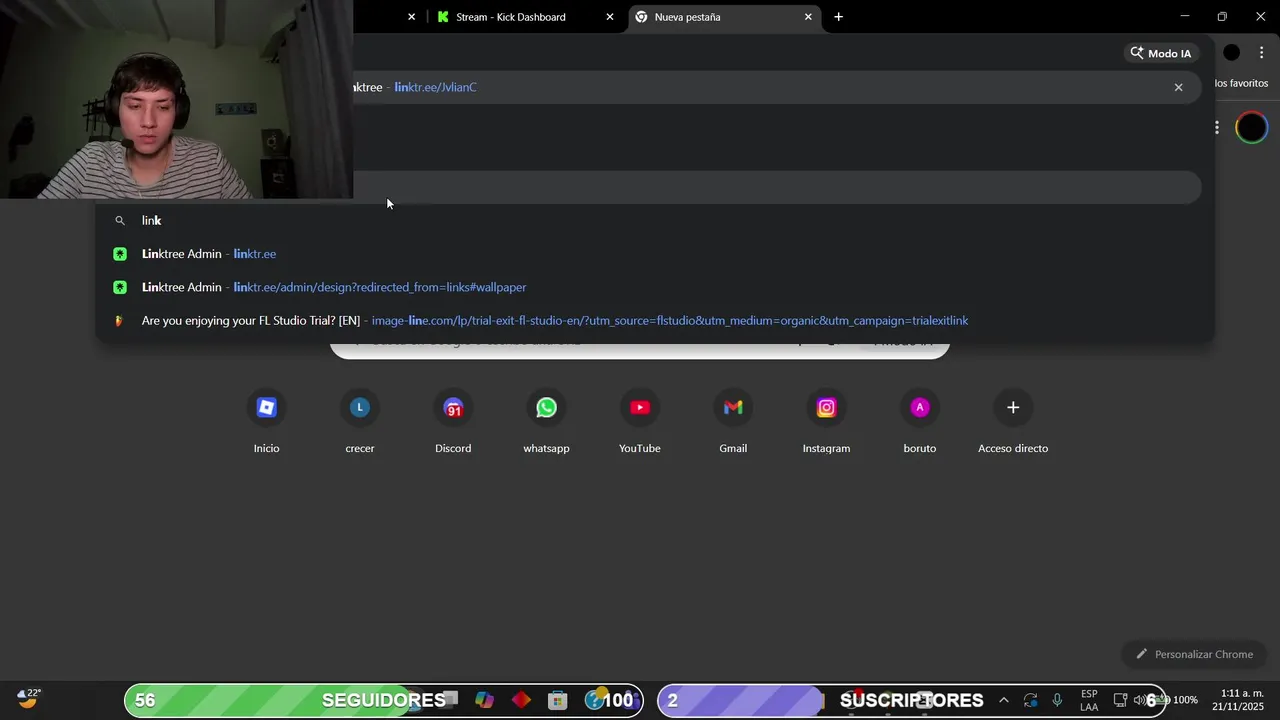The width and height of the screenshot is (1280, 720).
Task: Click the magnifier icon next to 'link'
Action: pos(120,220)
